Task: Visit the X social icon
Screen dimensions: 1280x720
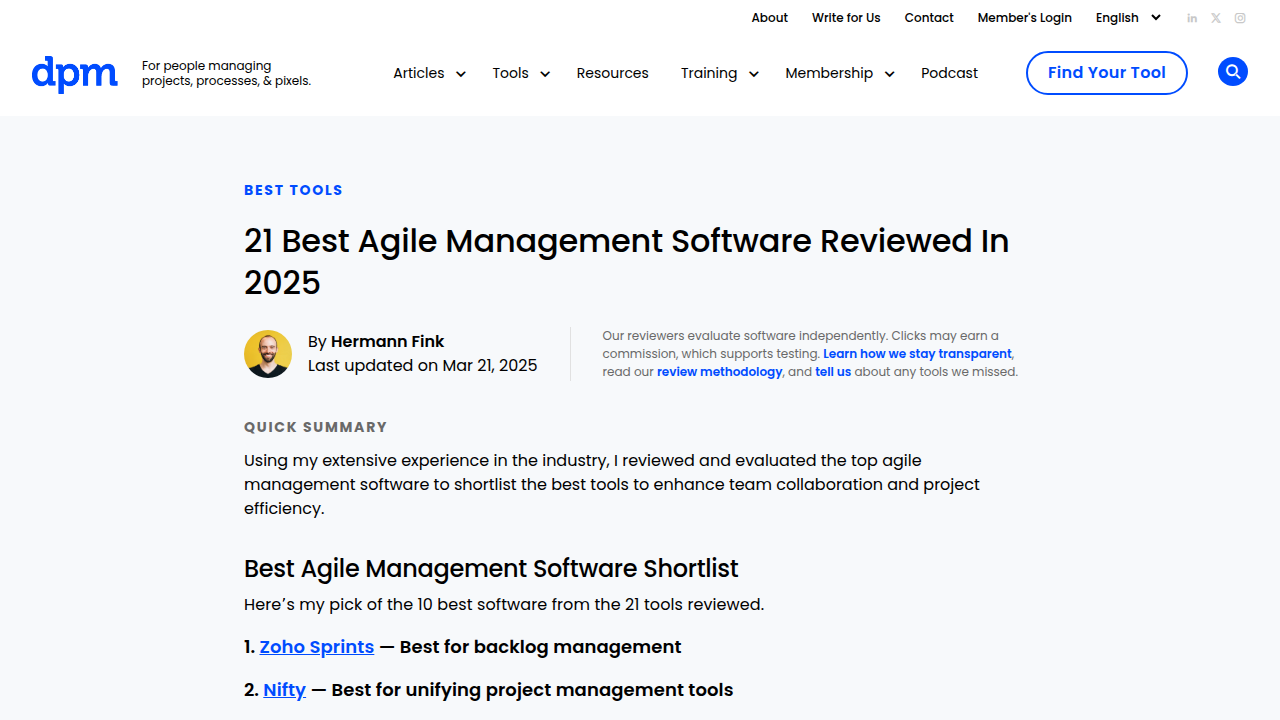Action: click(1216, 18)
